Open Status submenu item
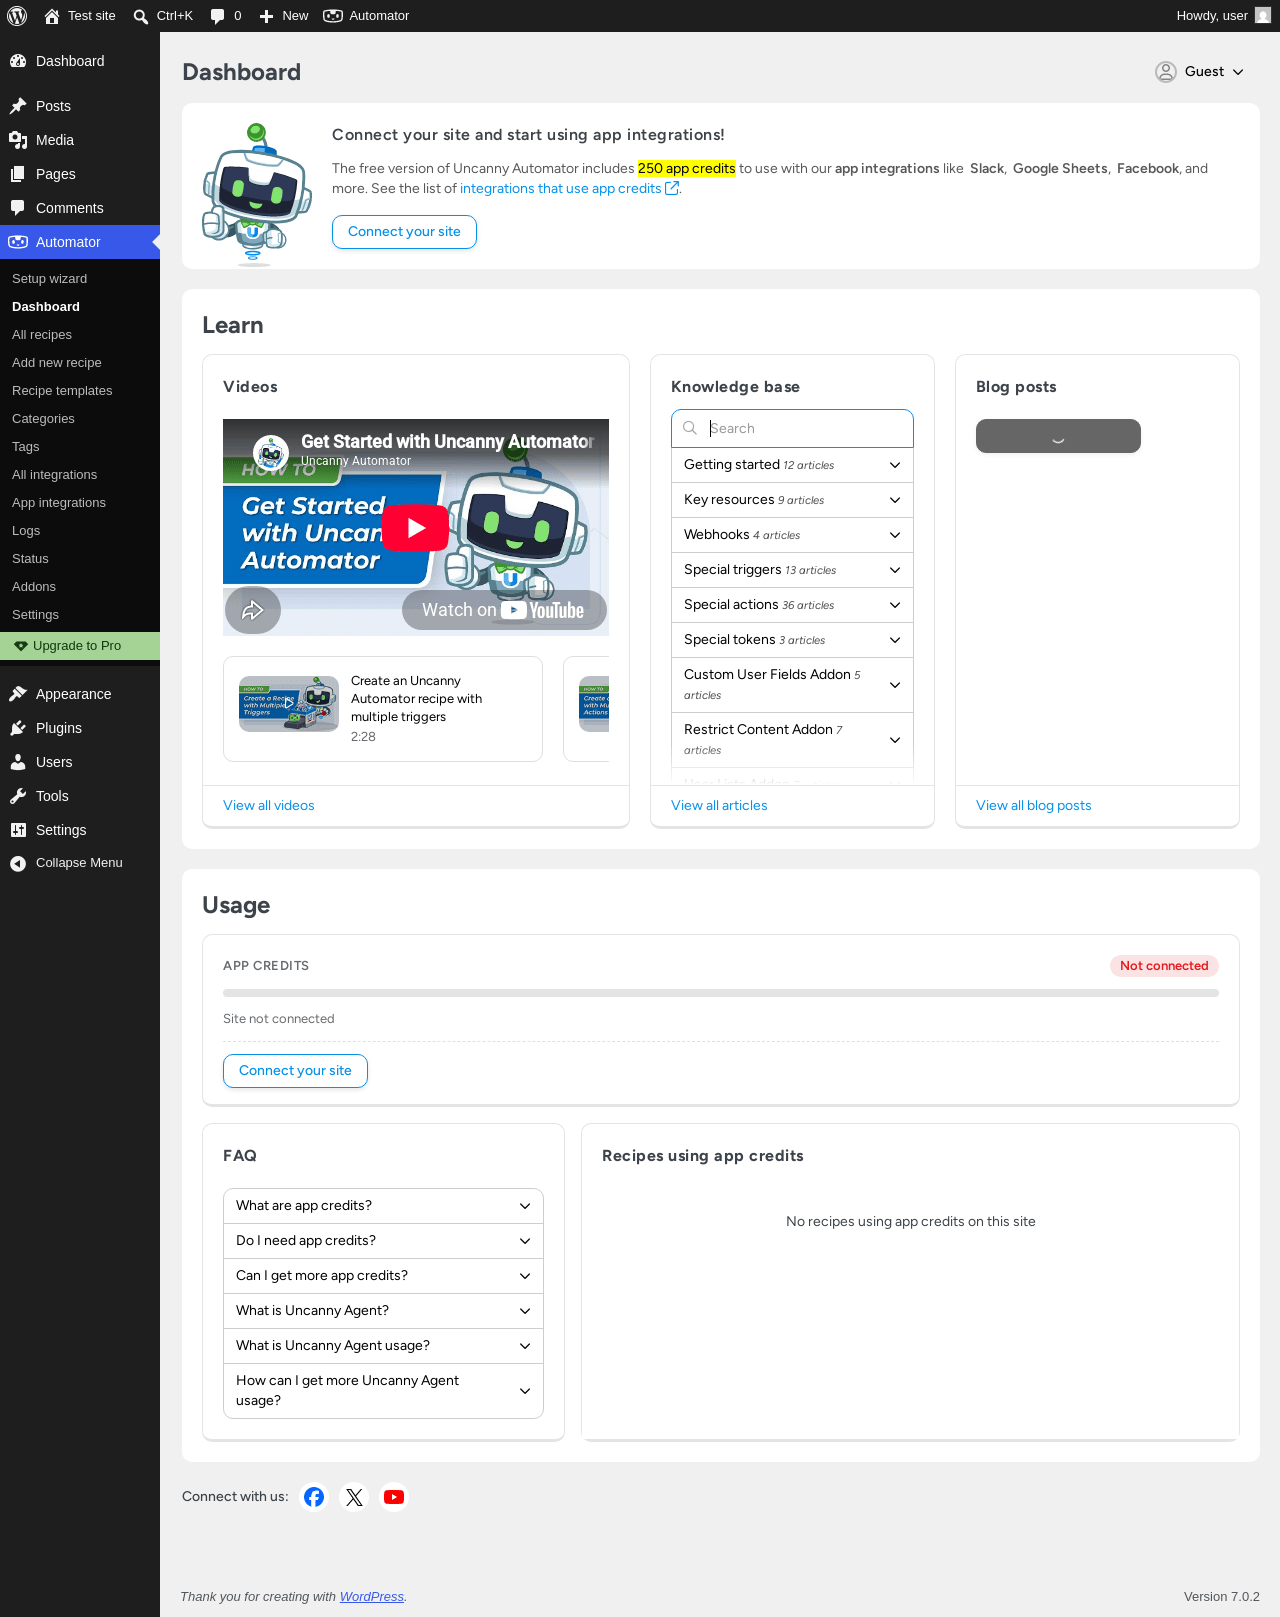Viewport: 1280px width, 1617px height. (80, 559)
